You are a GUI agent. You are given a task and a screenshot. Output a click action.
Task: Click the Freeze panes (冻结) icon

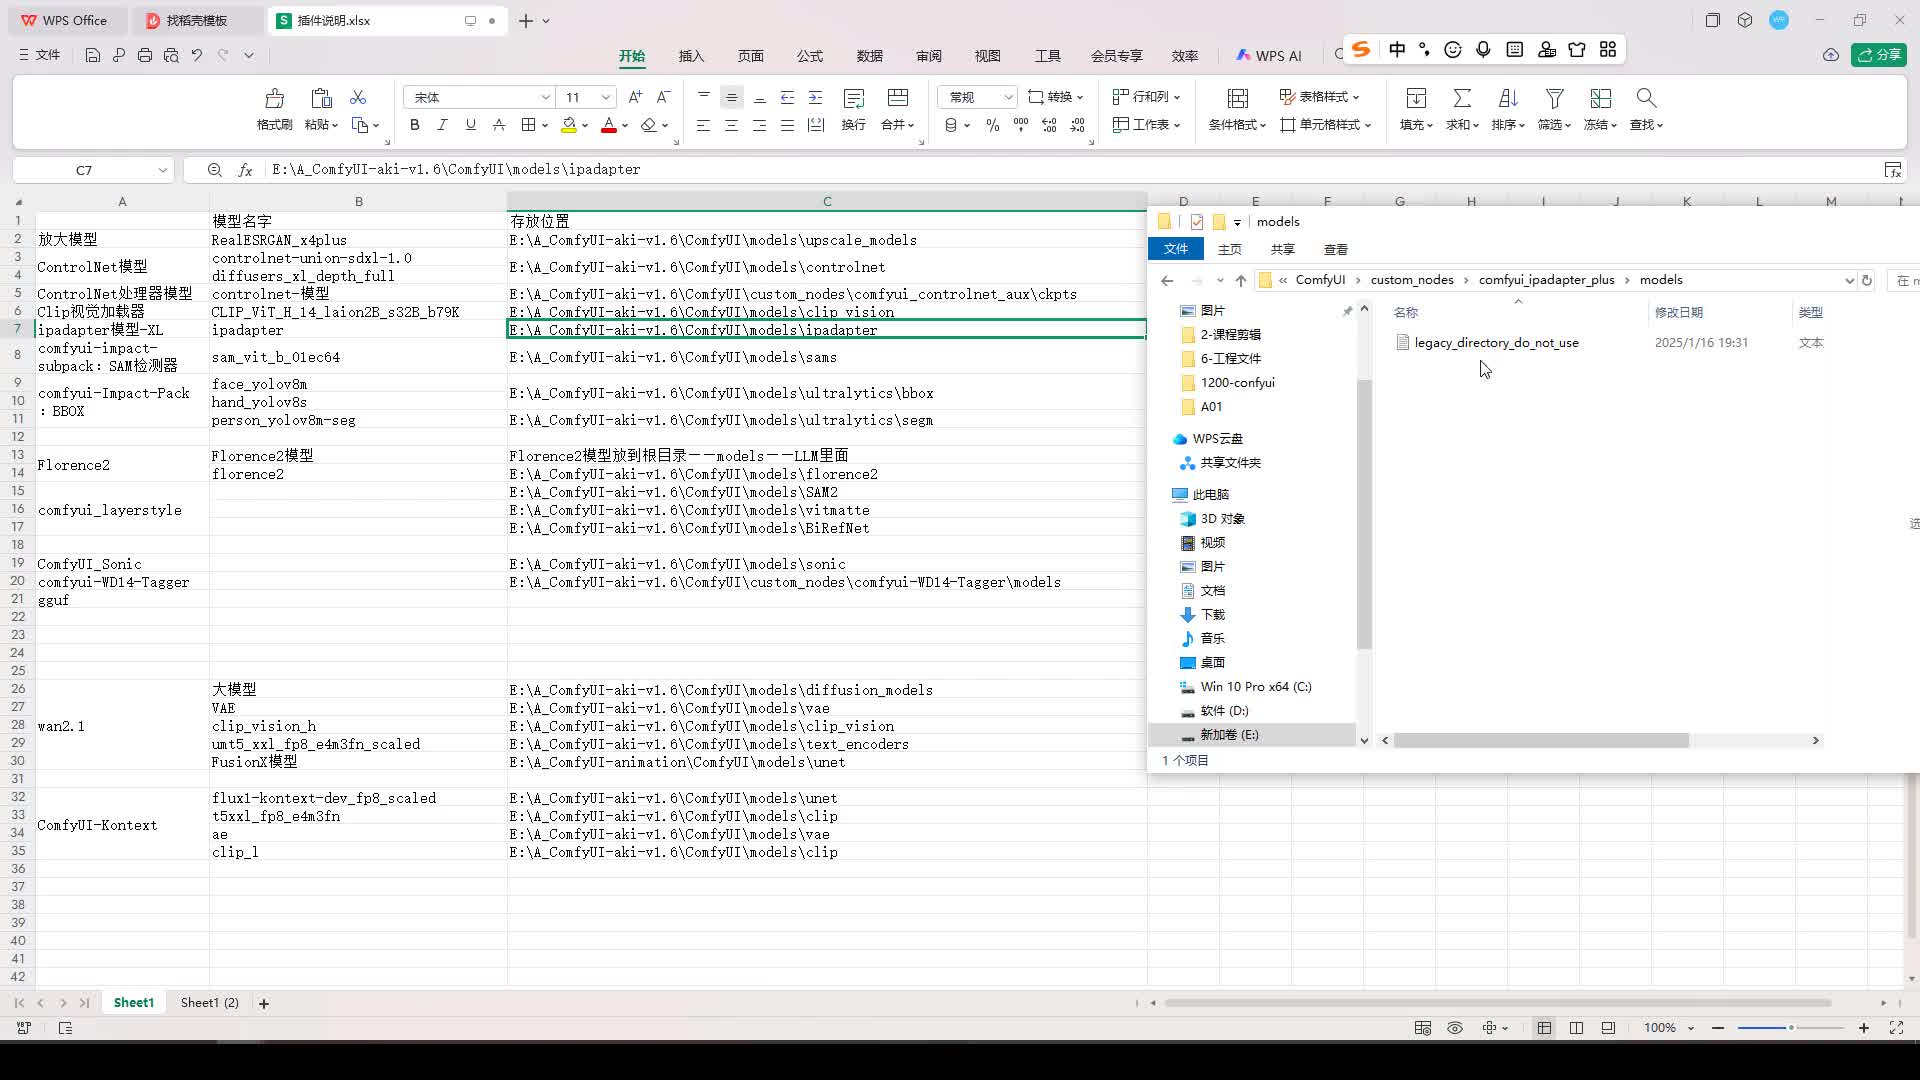(1601, 98)
